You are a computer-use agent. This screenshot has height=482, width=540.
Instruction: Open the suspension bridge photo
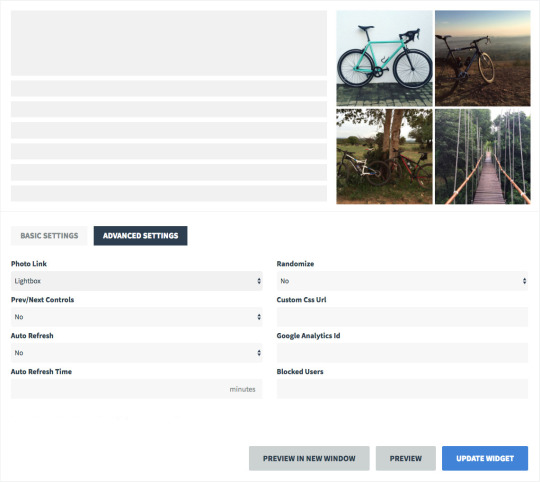[x=483, y=157]
